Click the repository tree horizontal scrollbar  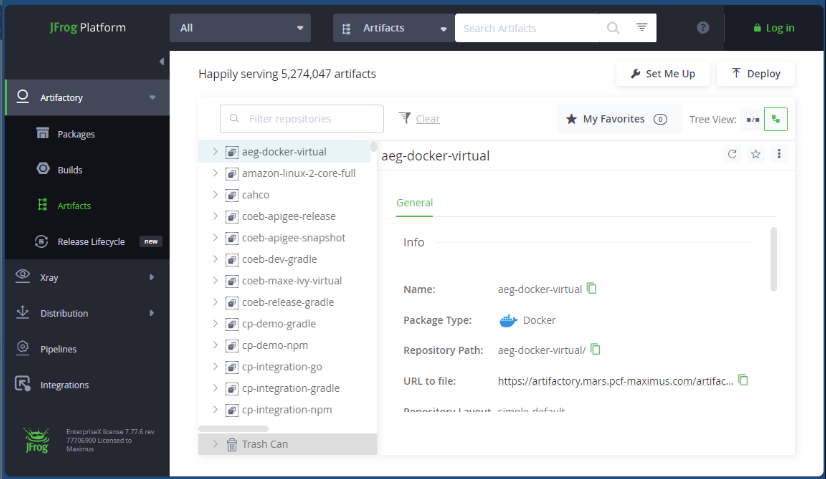click(233, 428)
